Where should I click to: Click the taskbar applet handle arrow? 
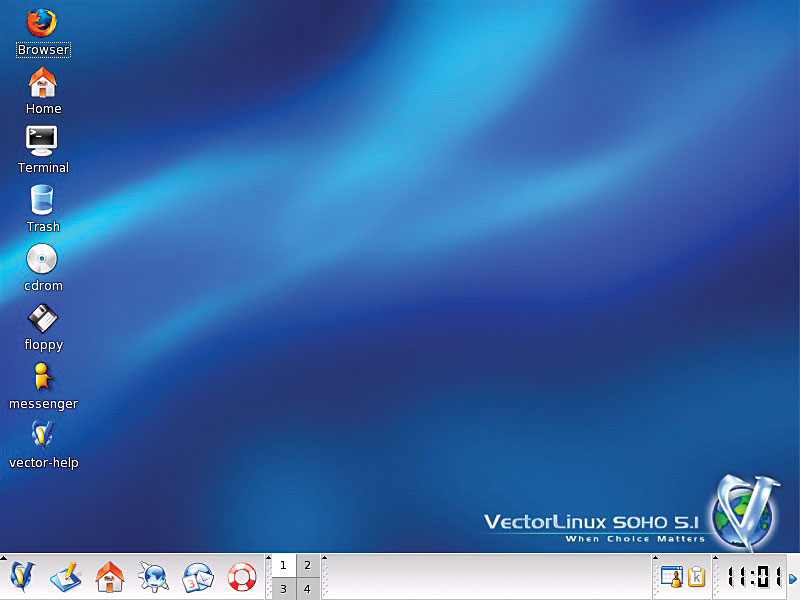[324, 558]
